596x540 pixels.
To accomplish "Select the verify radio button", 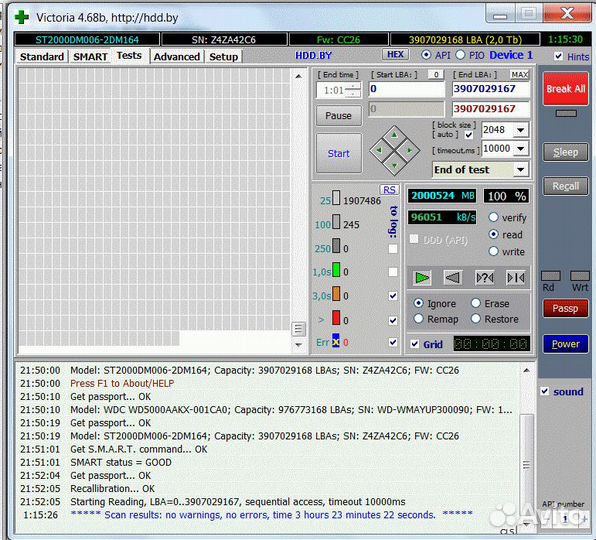I will [x=493, y=217].
